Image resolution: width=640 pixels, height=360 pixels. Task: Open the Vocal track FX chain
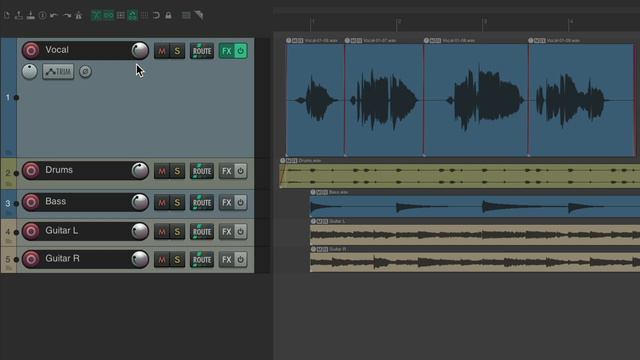pyautogui.click(x=227, y=51)
